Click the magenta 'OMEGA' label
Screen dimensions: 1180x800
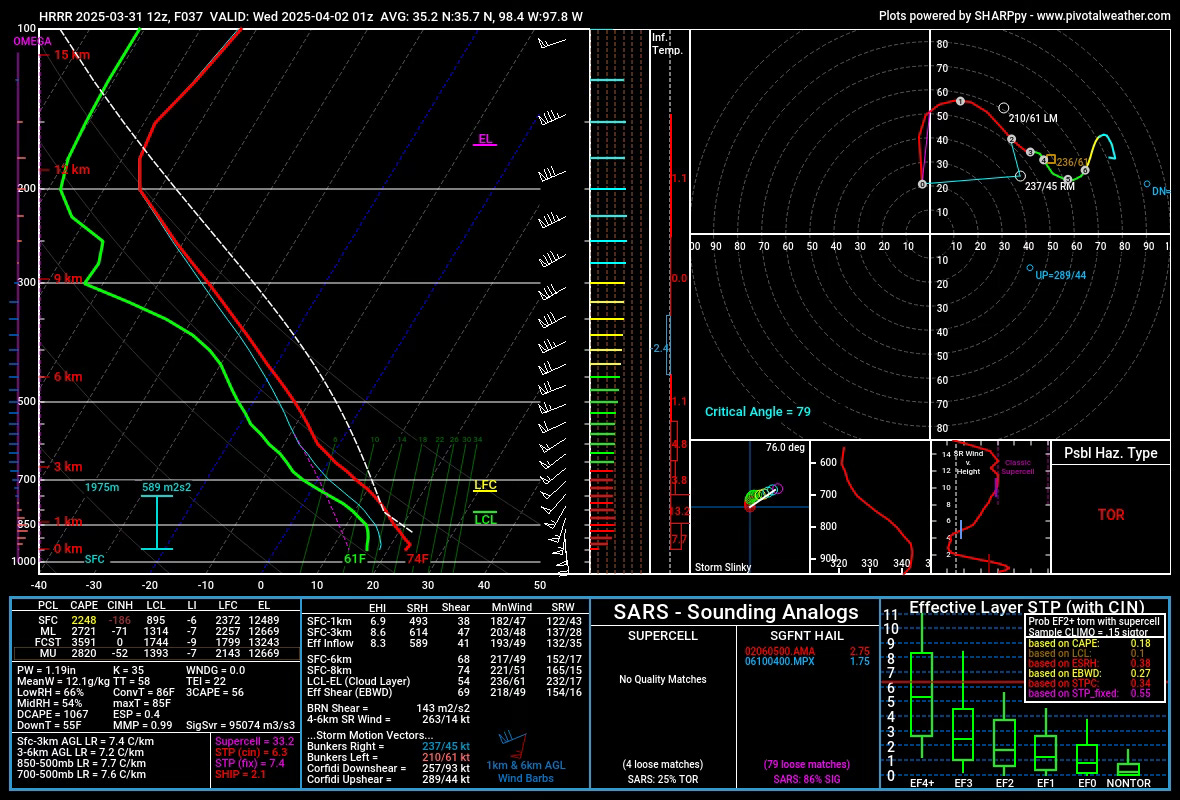click(32, 41)
